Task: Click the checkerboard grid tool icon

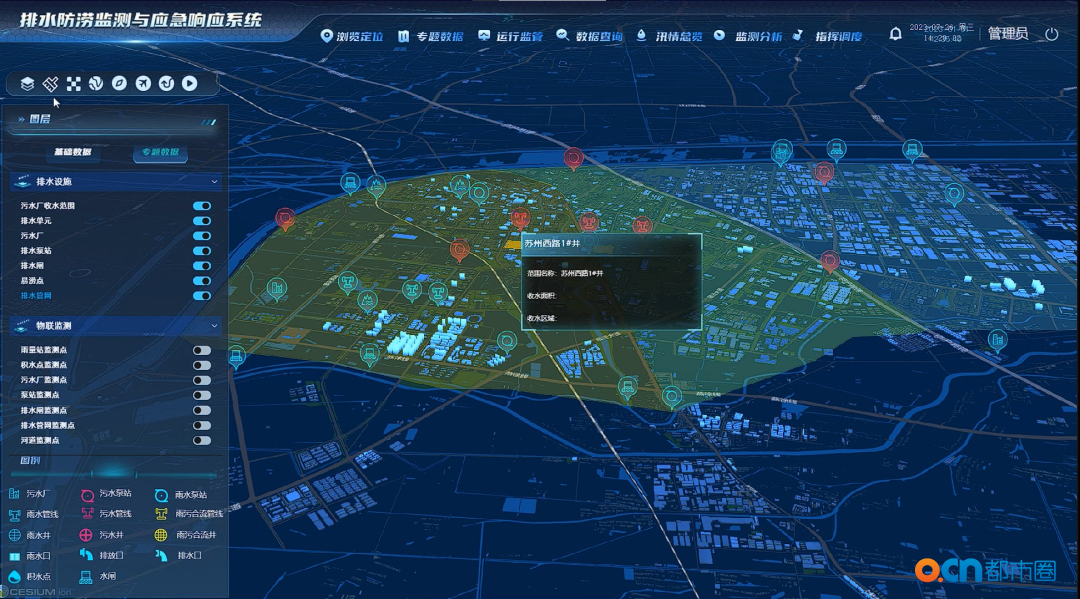Action: (73, 84)
